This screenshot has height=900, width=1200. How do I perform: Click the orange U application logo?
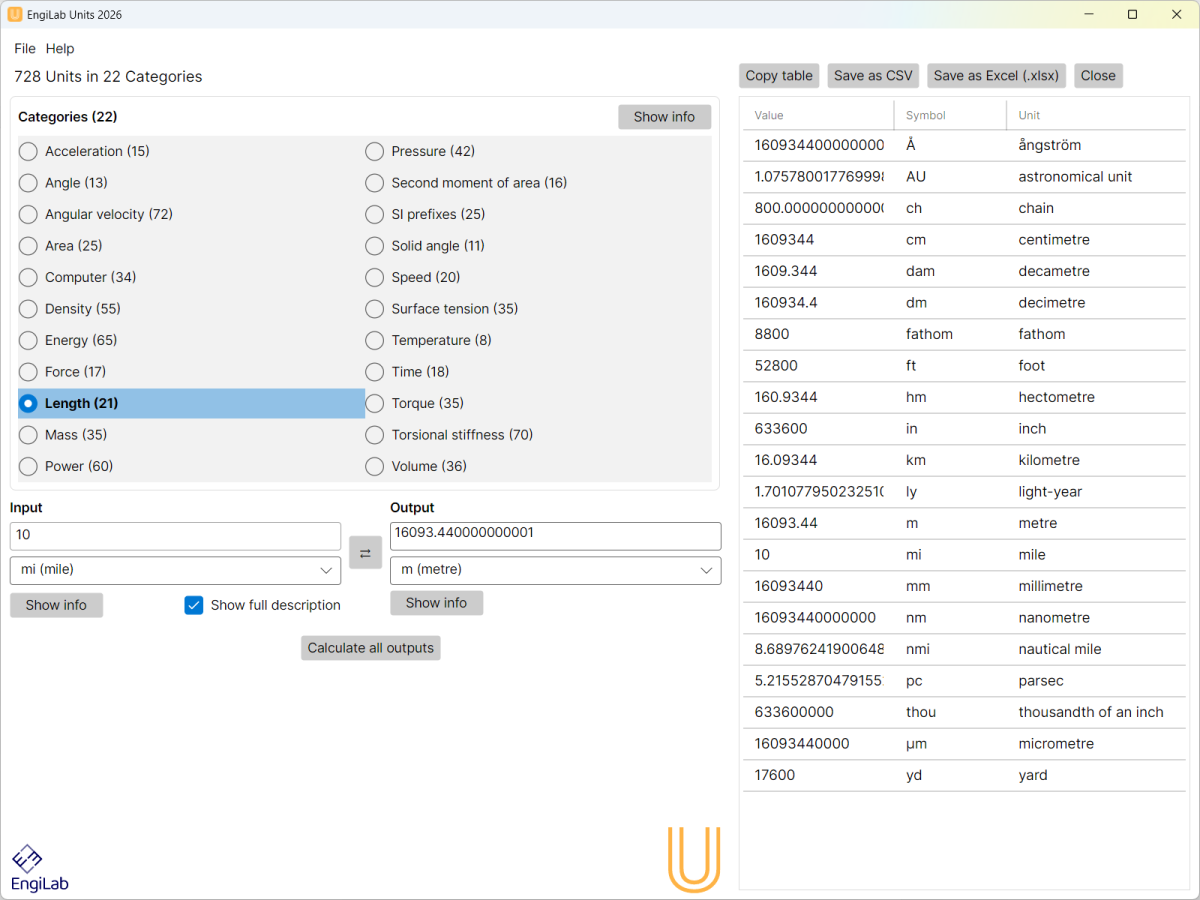694,859
